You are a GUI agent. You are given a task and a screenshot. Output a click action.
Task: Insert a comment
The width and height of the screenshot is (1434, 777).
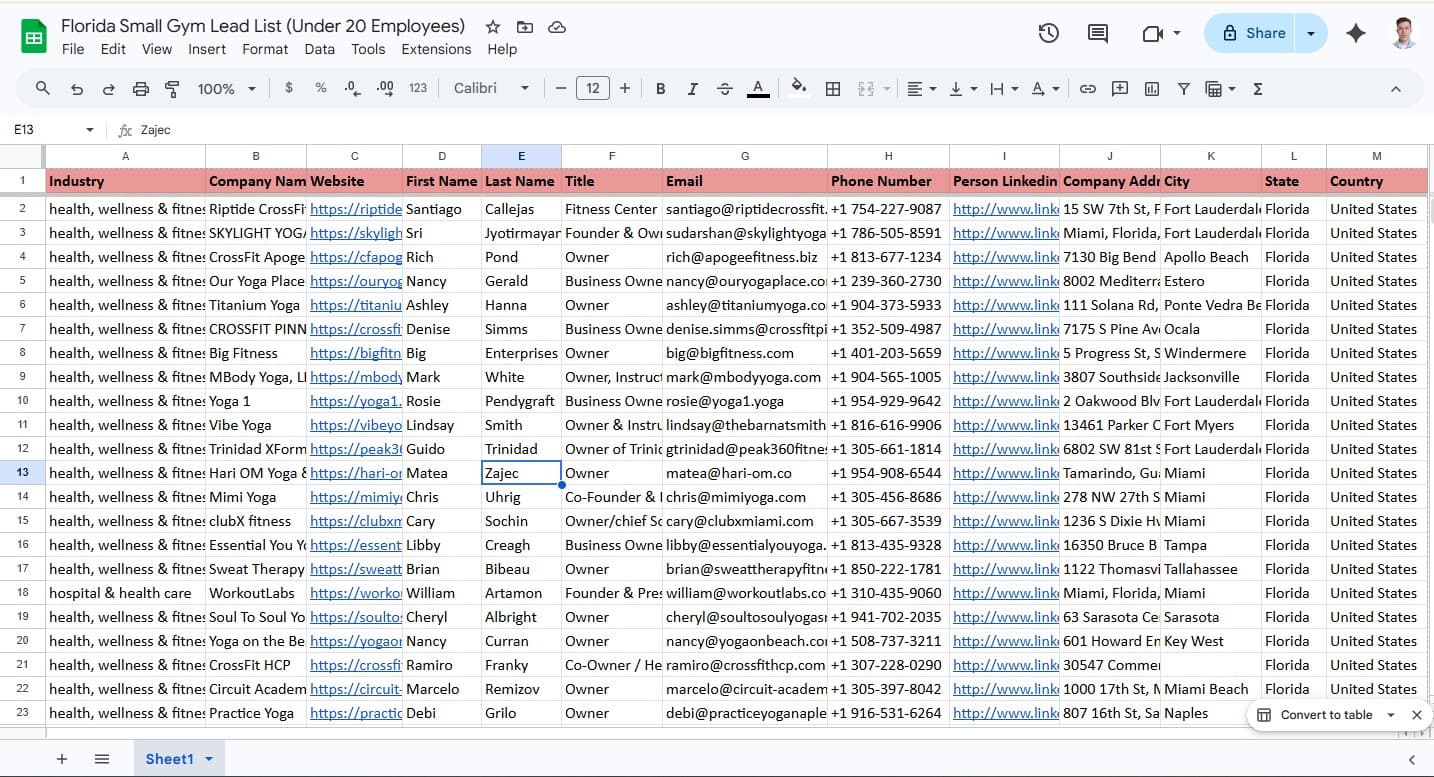1119,88
